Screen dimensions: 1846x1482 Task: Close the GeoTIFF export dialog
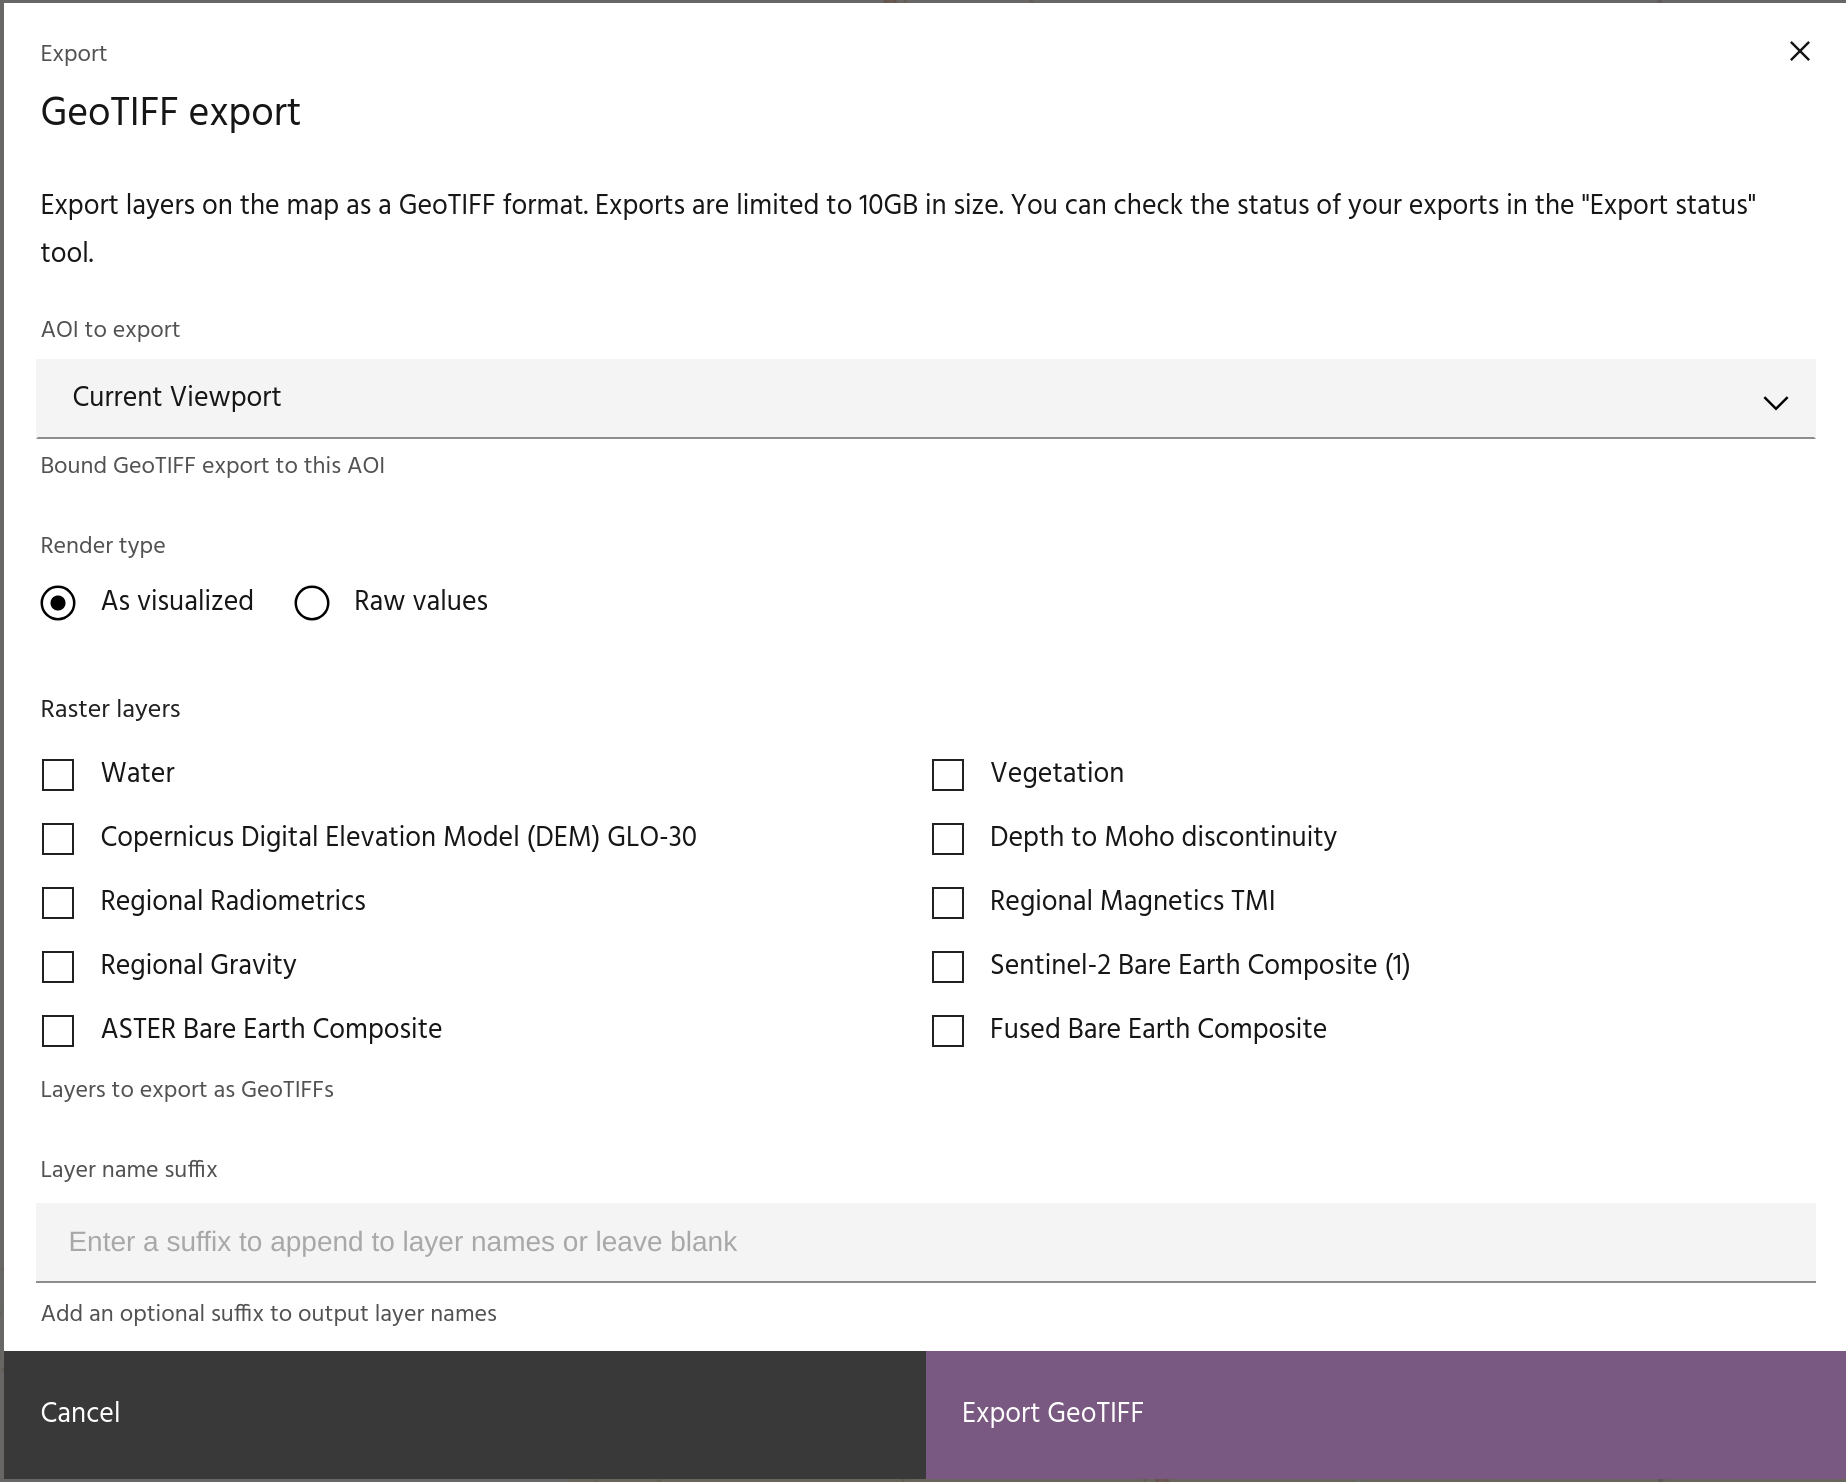1799,51
